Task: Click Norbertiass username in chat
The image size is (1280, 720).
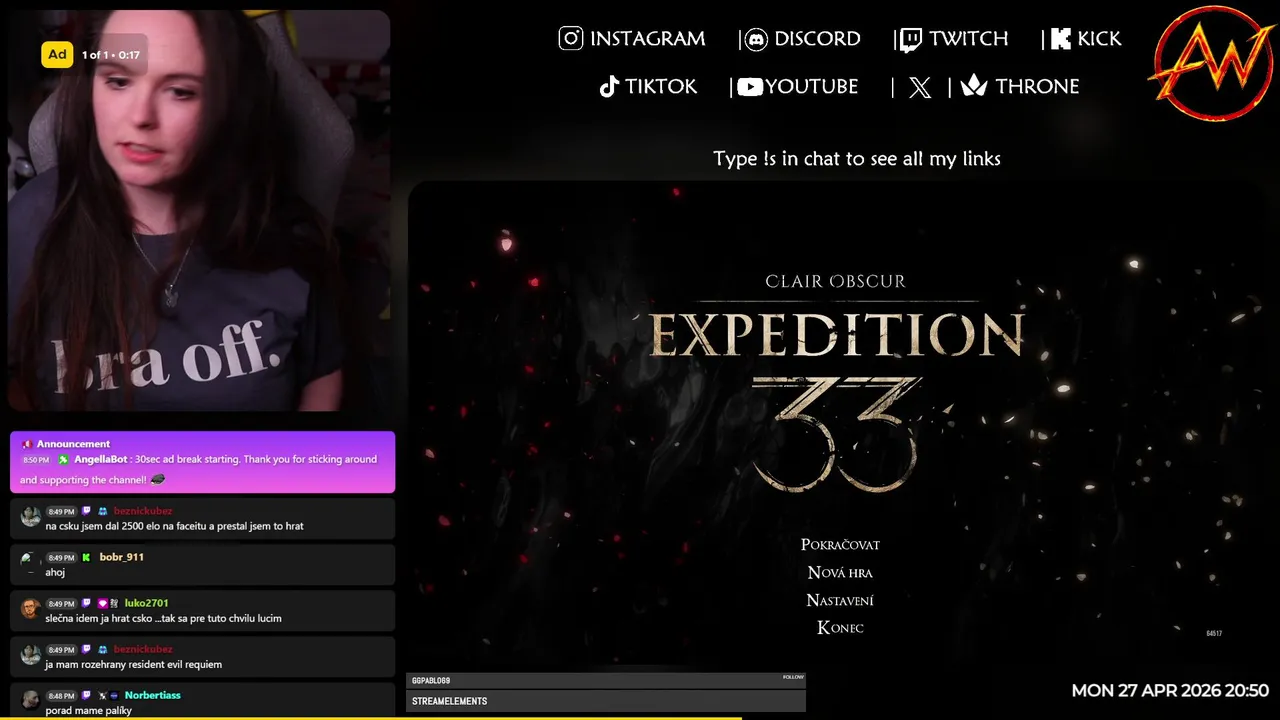Action: pos(153,696)
